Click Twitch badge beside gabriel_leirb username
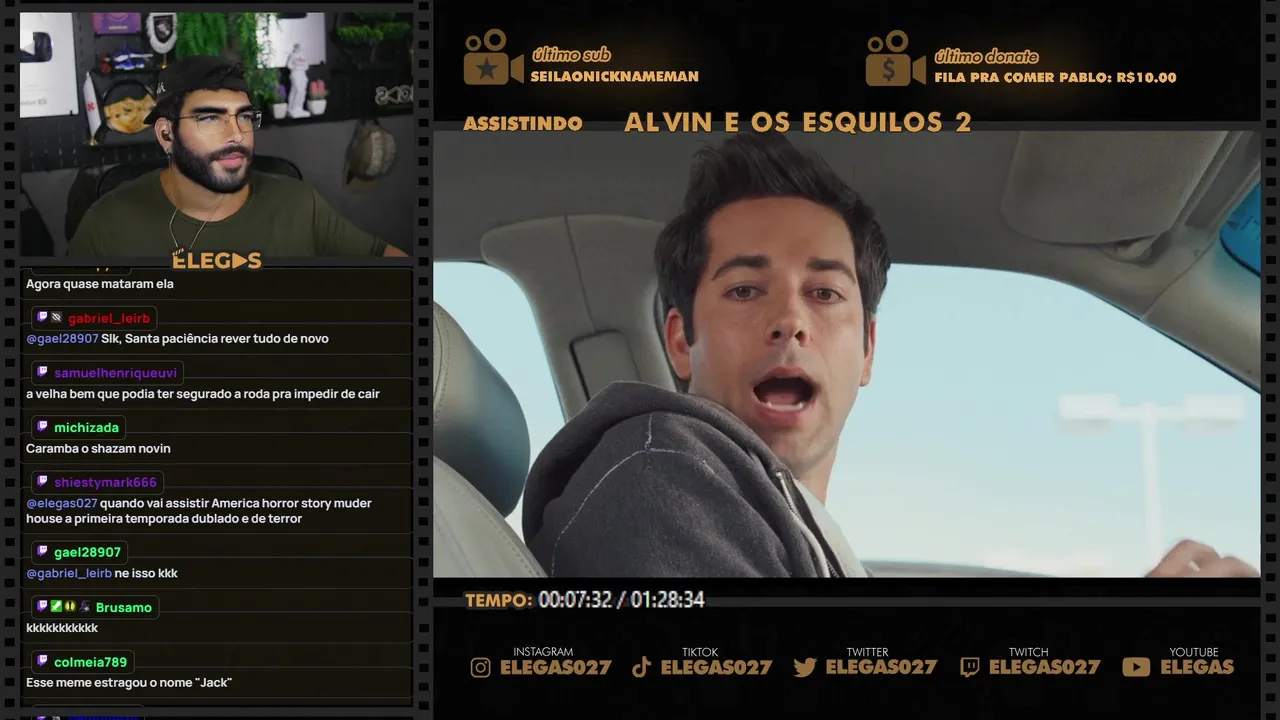This screenshot has width=1280, height=720. (42, 317)
